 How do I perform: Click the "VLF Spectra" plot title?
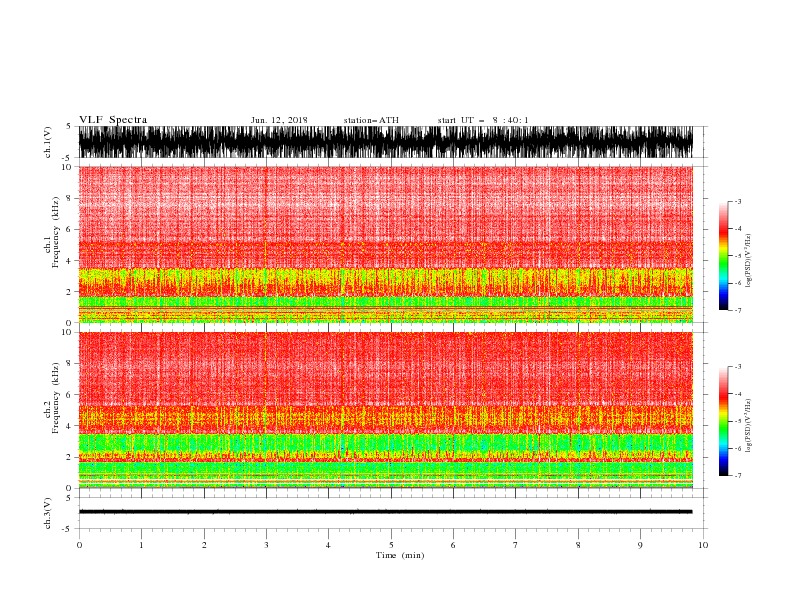pyautogui.click(x=113, y=120)
